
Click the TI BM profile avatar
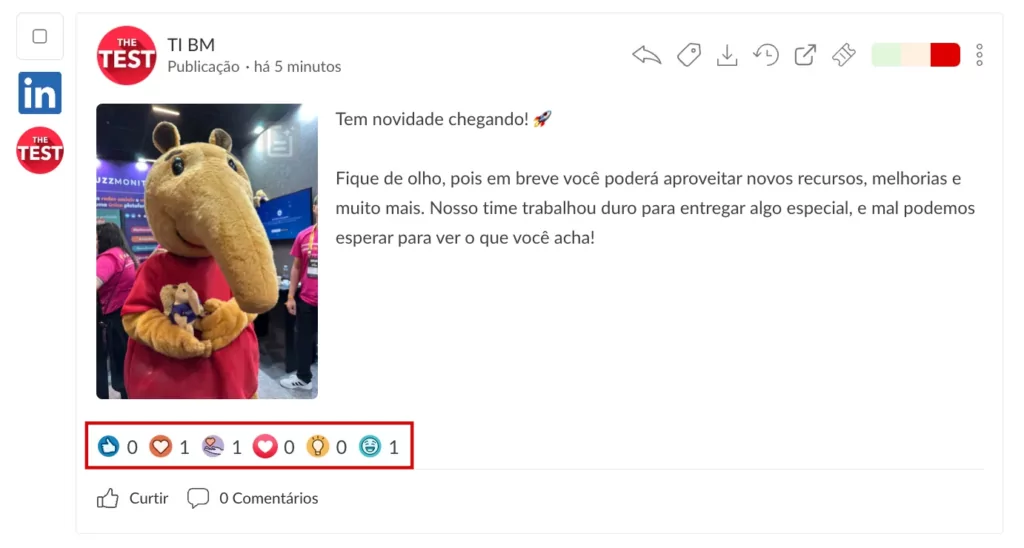click(x=127, y=56)
